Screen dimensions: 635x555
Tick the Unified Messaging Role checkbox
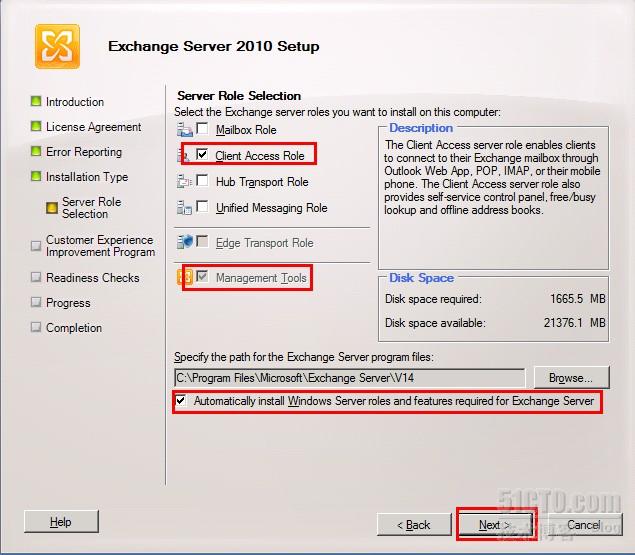pos(202,207)
